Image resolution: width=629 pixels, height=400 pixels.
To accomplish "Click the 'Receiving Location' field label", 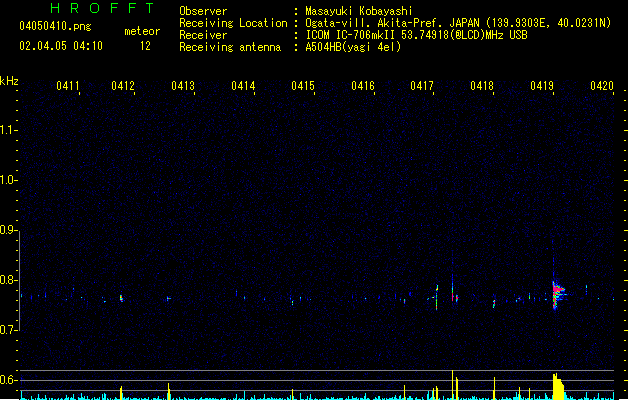I will (x=233, y=23).
